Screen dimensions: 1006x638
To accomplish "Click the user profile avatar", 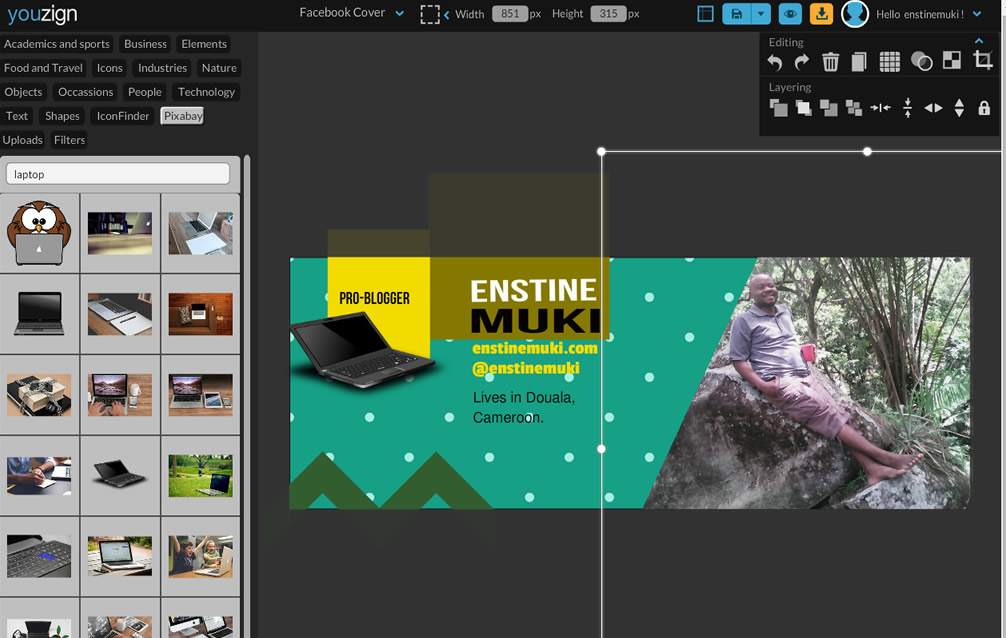I will coord(855,13).
